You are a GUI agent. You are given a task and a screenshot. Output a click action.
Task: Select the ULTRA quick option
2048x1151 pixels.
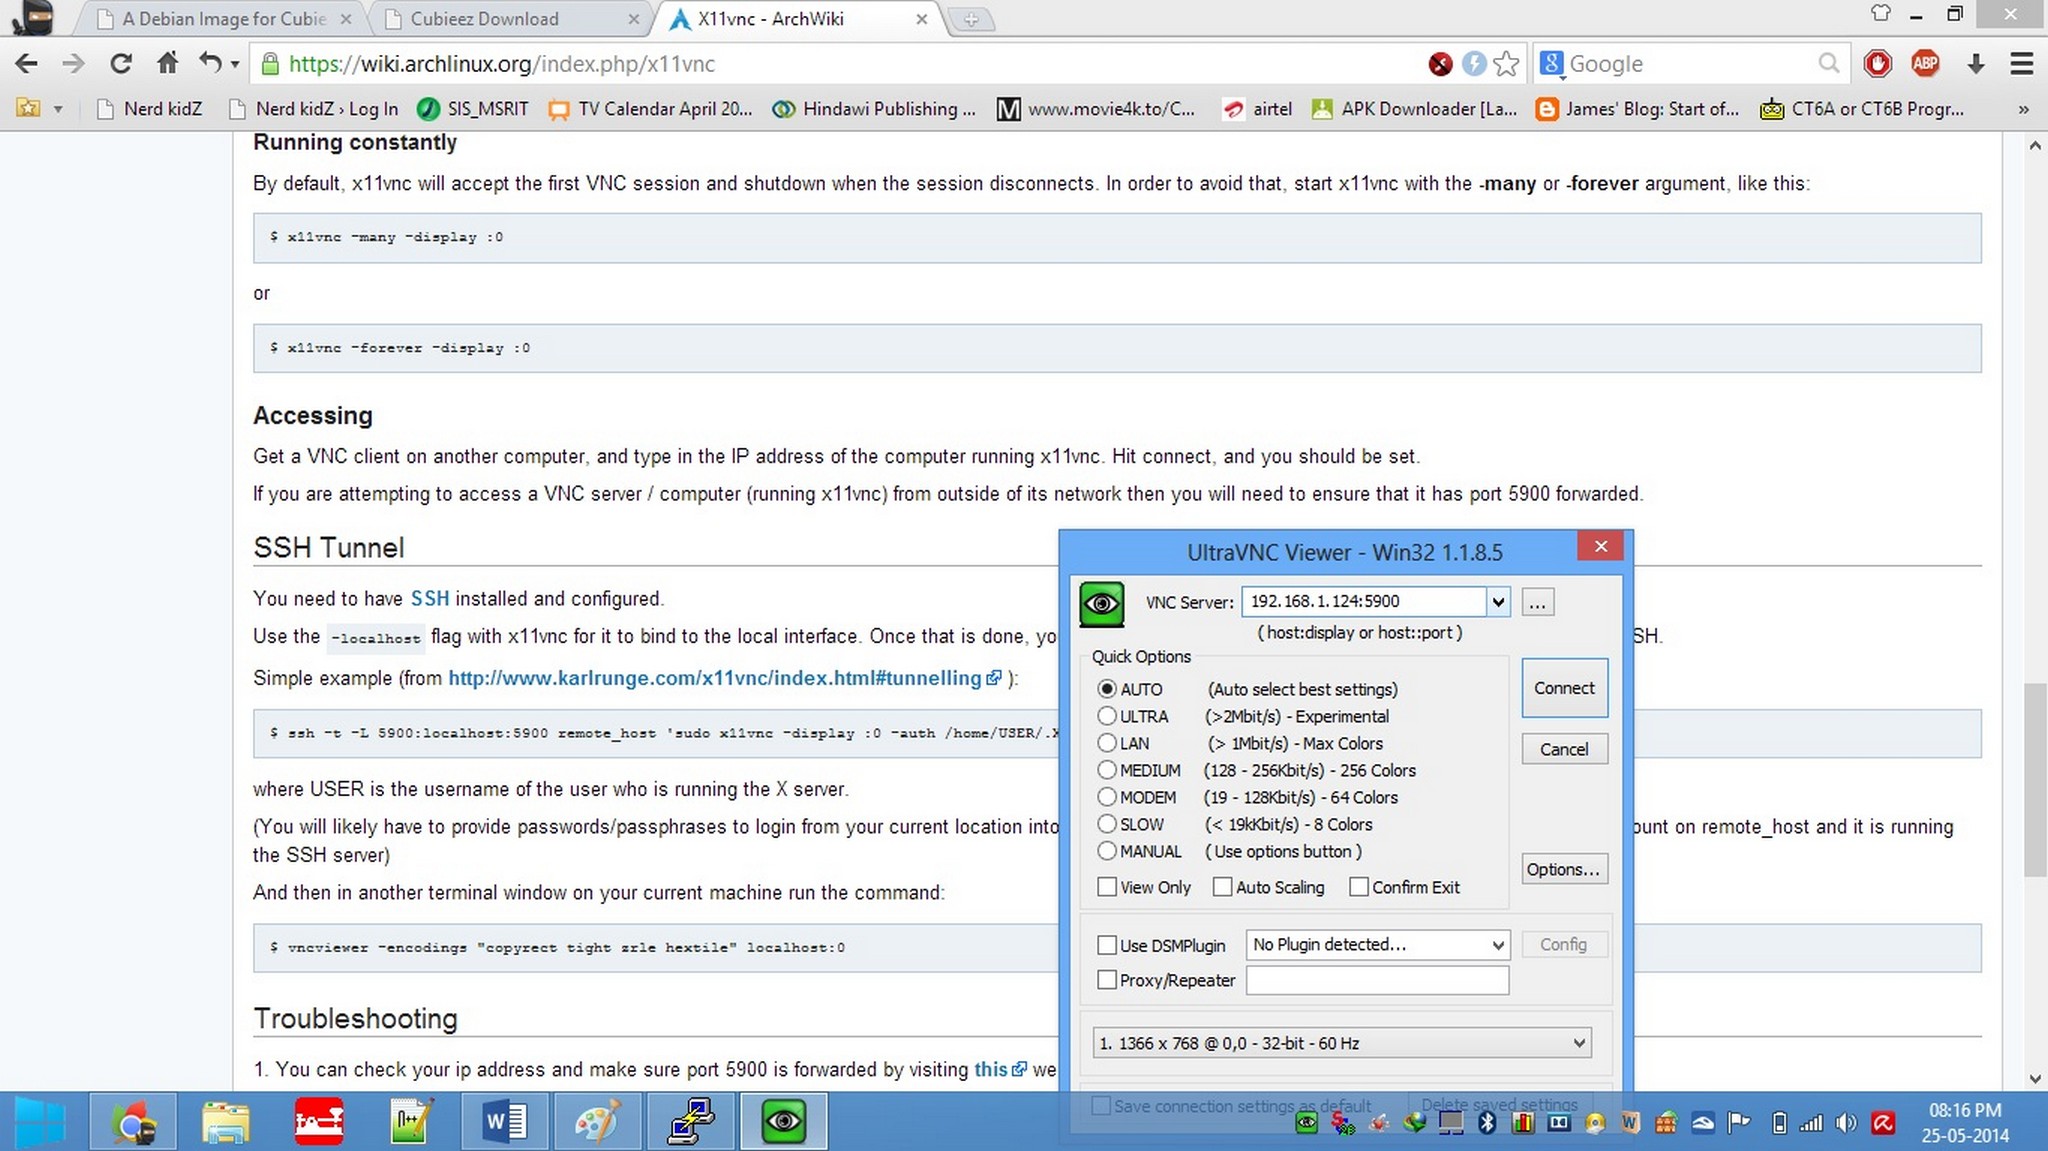[x=1106, y=716]
